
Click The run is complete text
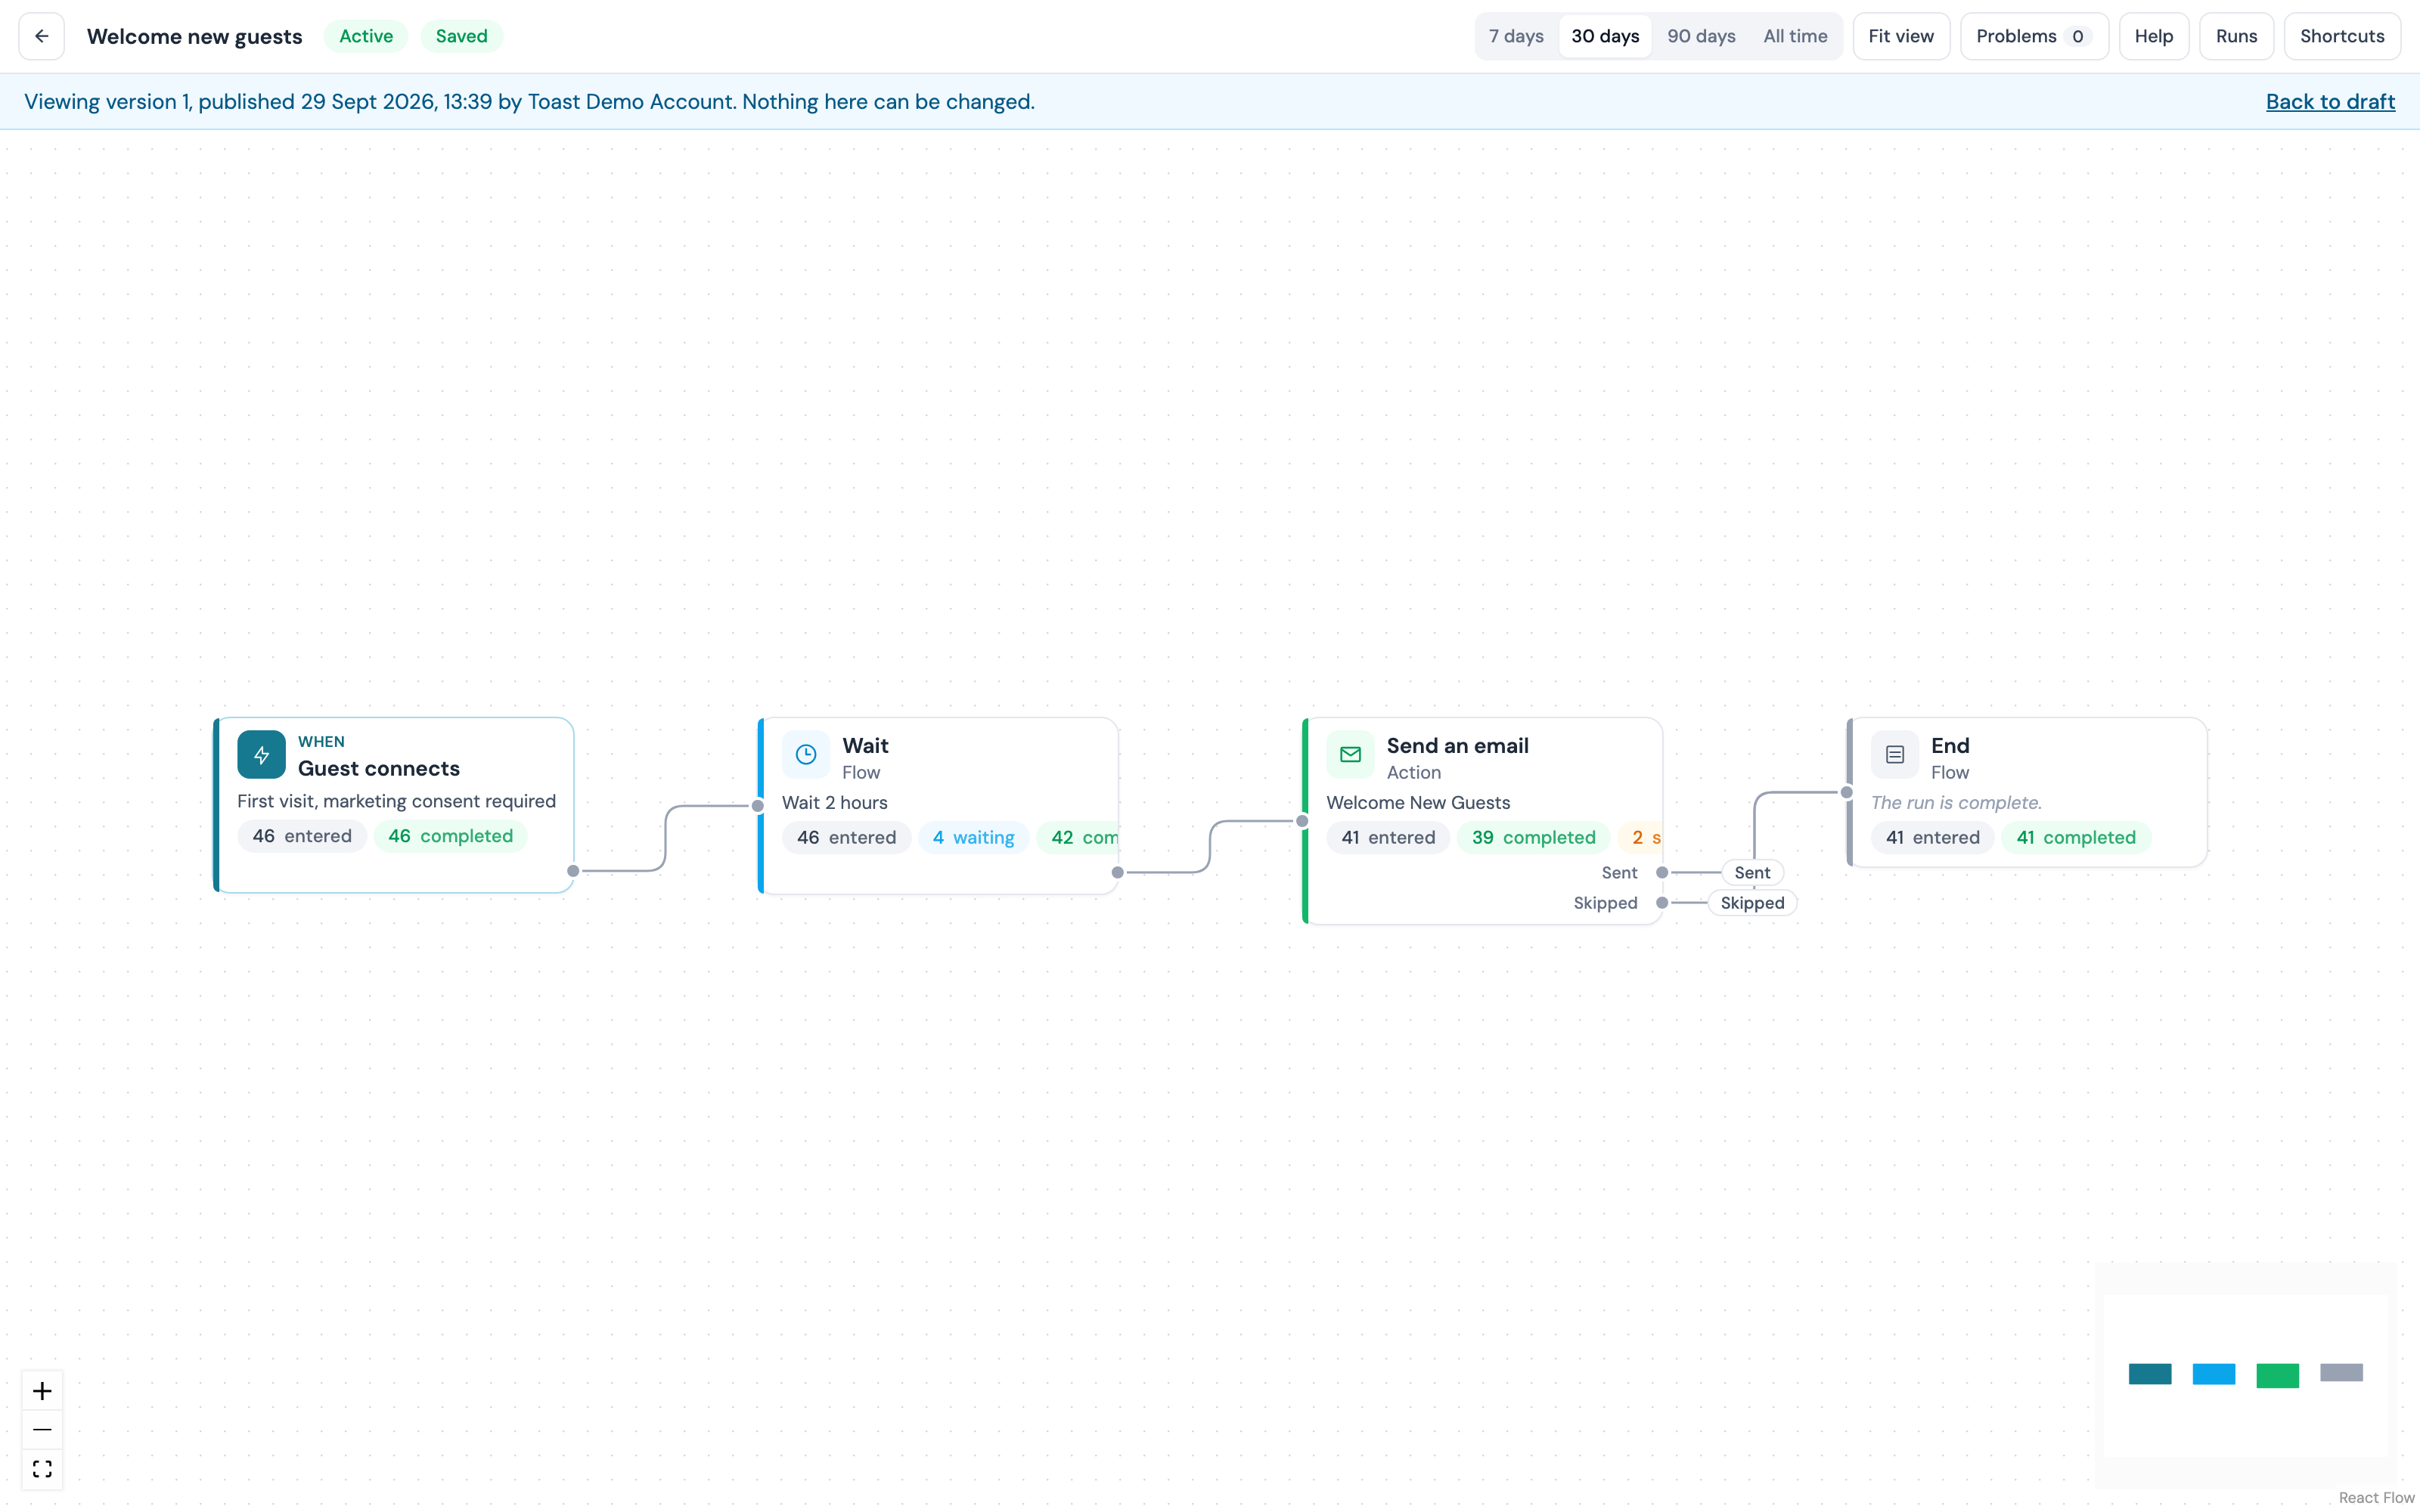[x=1956, y=803]
